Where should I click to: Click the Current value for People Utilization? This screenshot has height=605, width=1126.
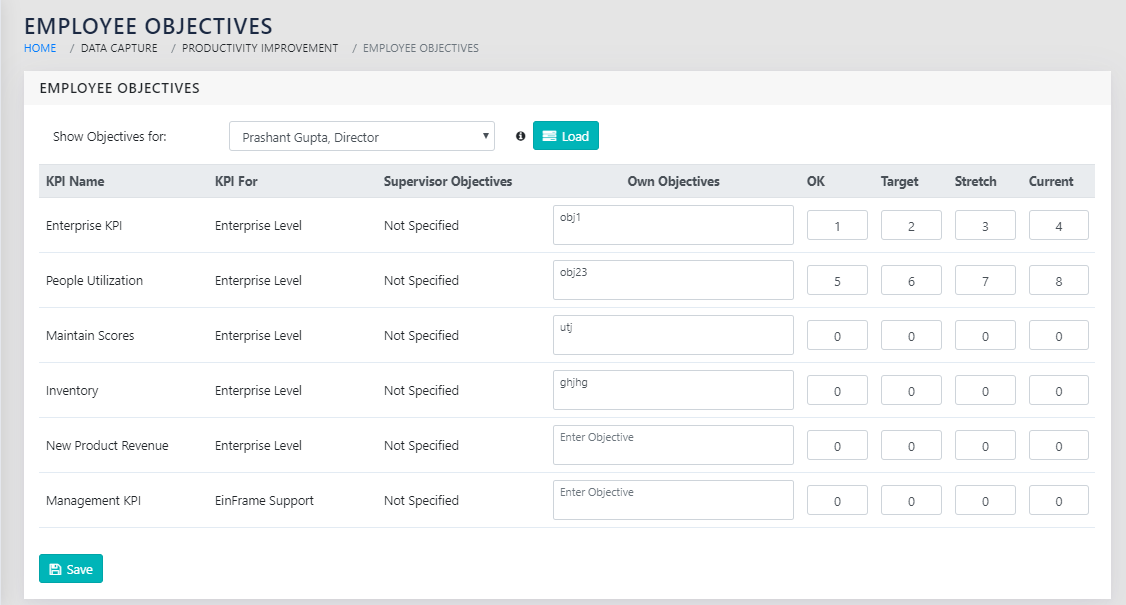point(1059,281)
